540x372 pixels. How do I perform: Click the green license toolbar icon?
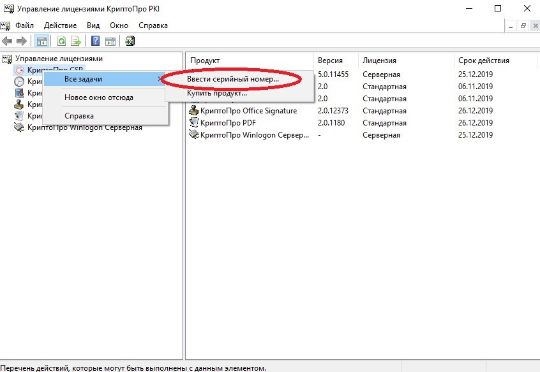(x=130, y=41)
